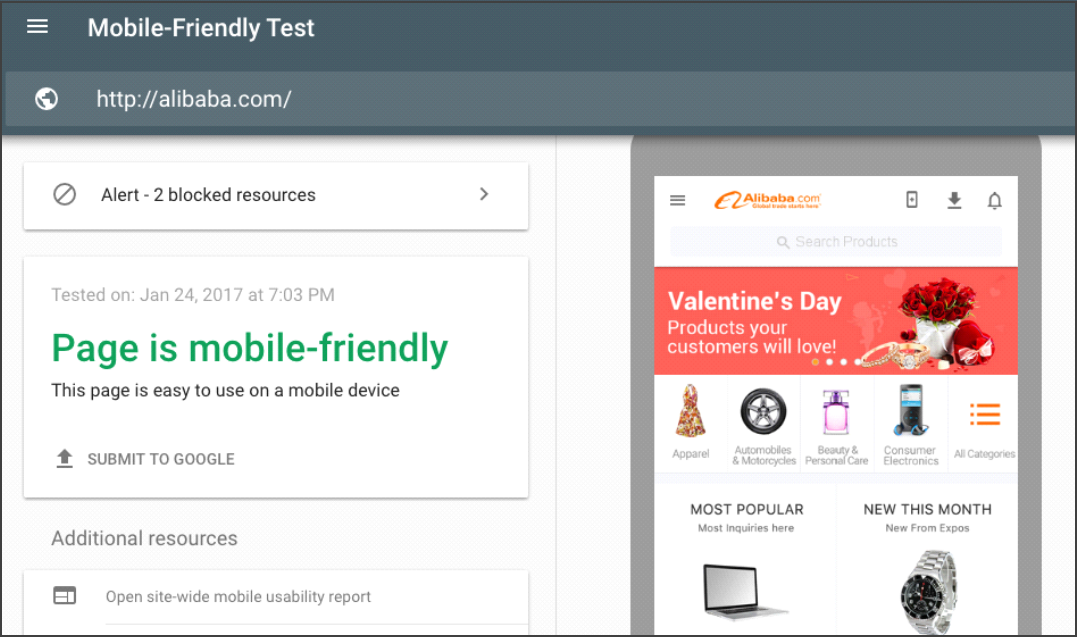This screenshot has height=637, width=1077.
Task: Expand the blocked resources alert chevron
Action: click(x=484, y=194)
